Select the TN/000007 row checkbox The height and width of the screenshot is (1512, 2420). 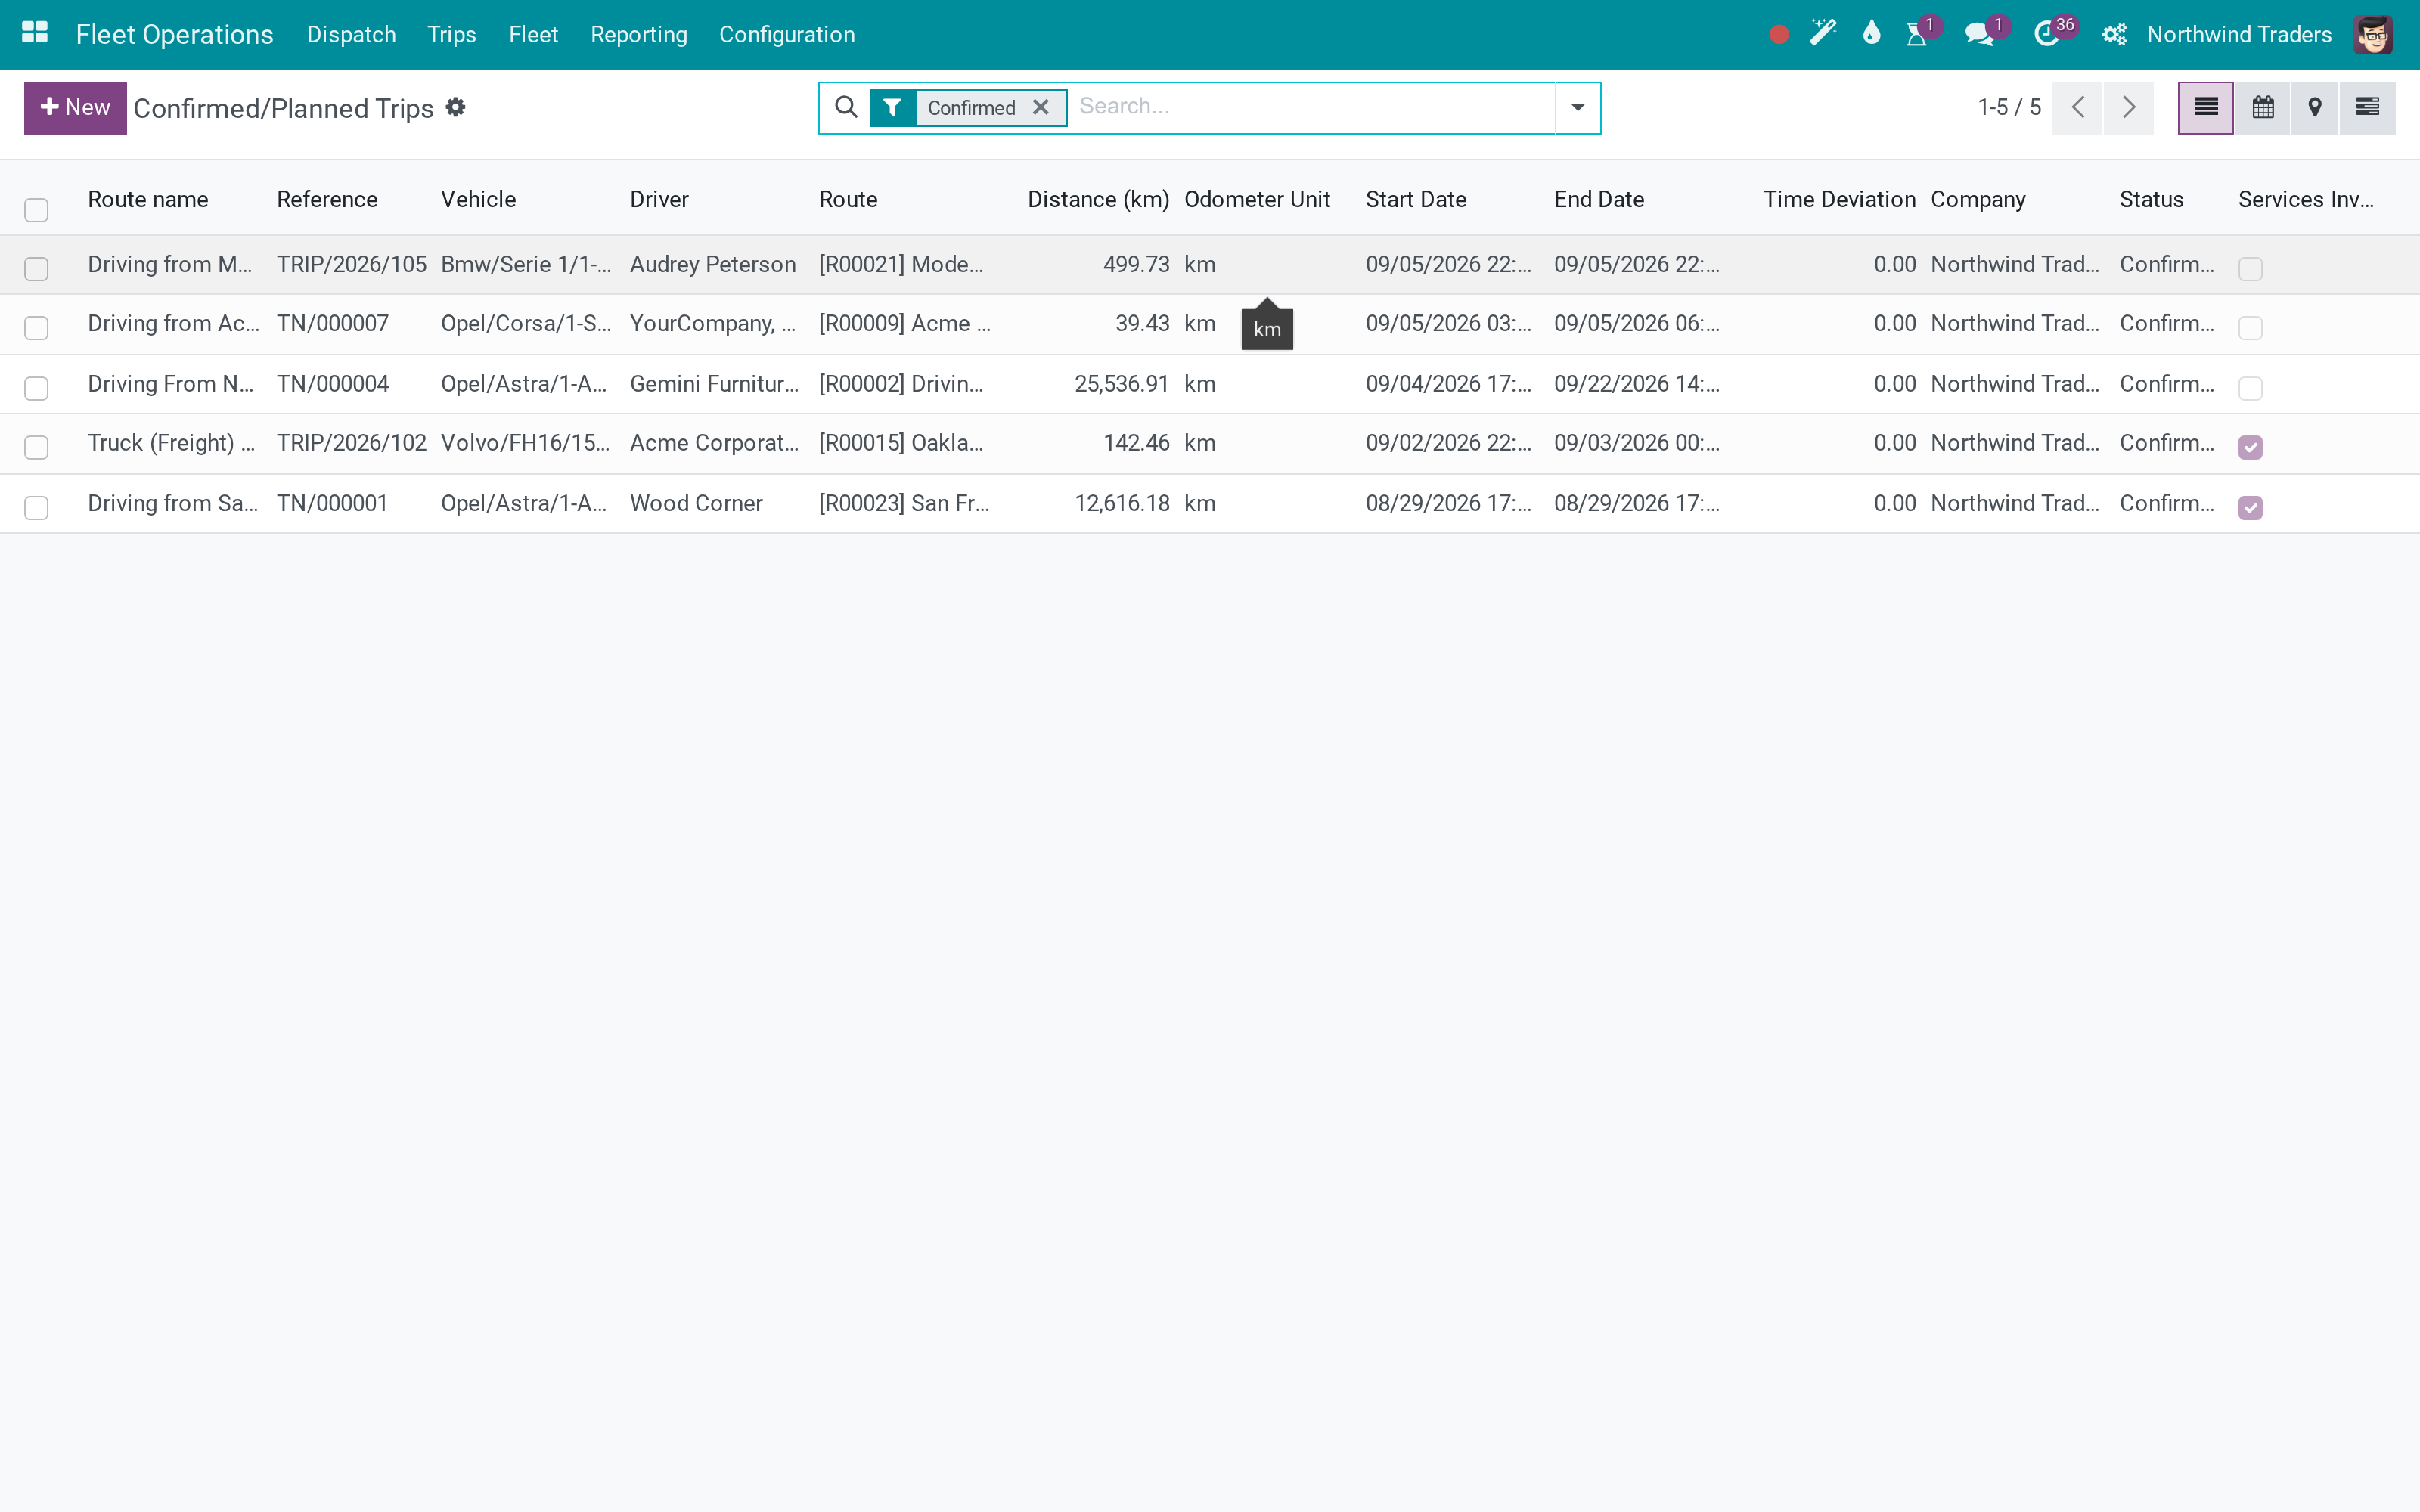(x=36, y=328)
